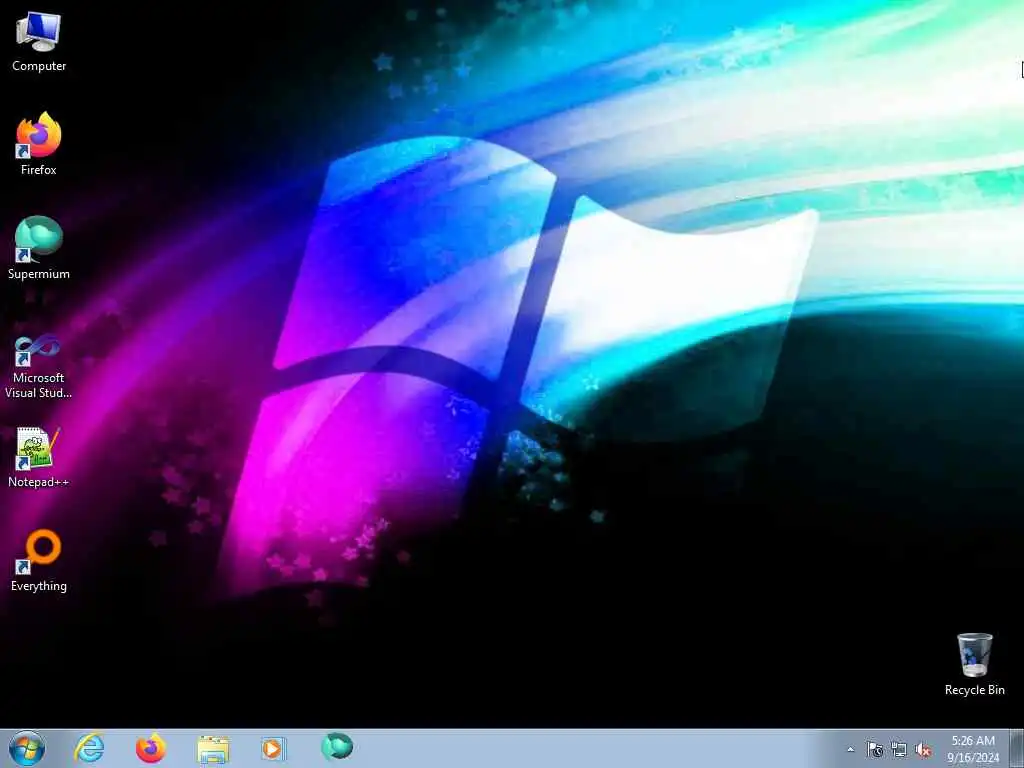The image size is (1024, 768).
Task: Open the clock showing 5:26 AM
Action: [x=973, y=748]
